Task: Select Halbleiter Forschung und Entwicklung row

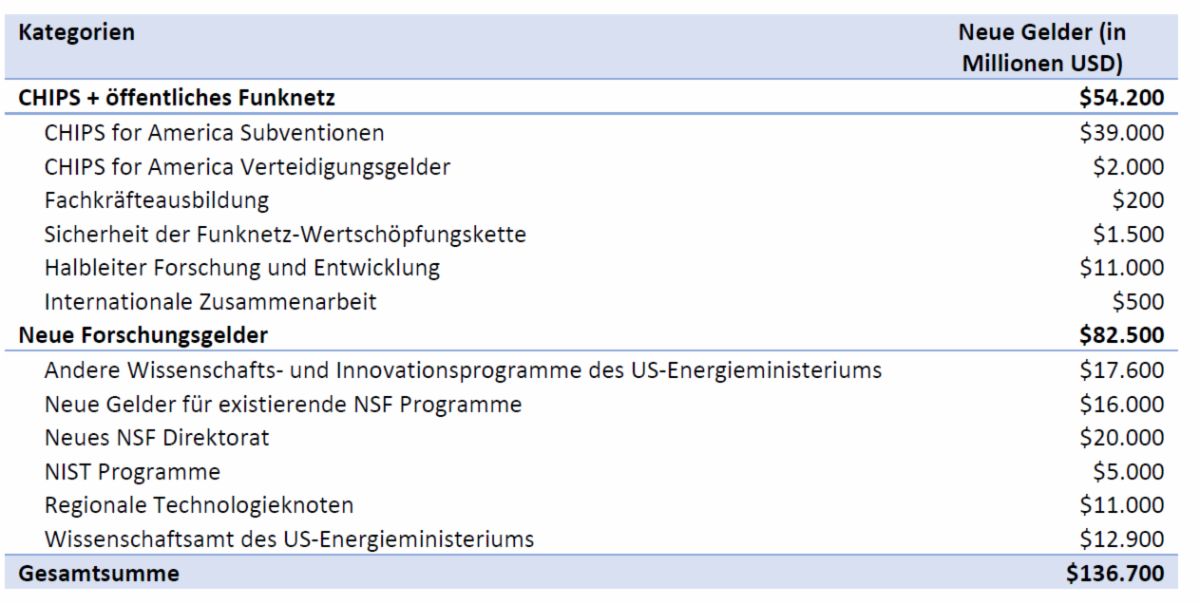Action: (243, 268)
